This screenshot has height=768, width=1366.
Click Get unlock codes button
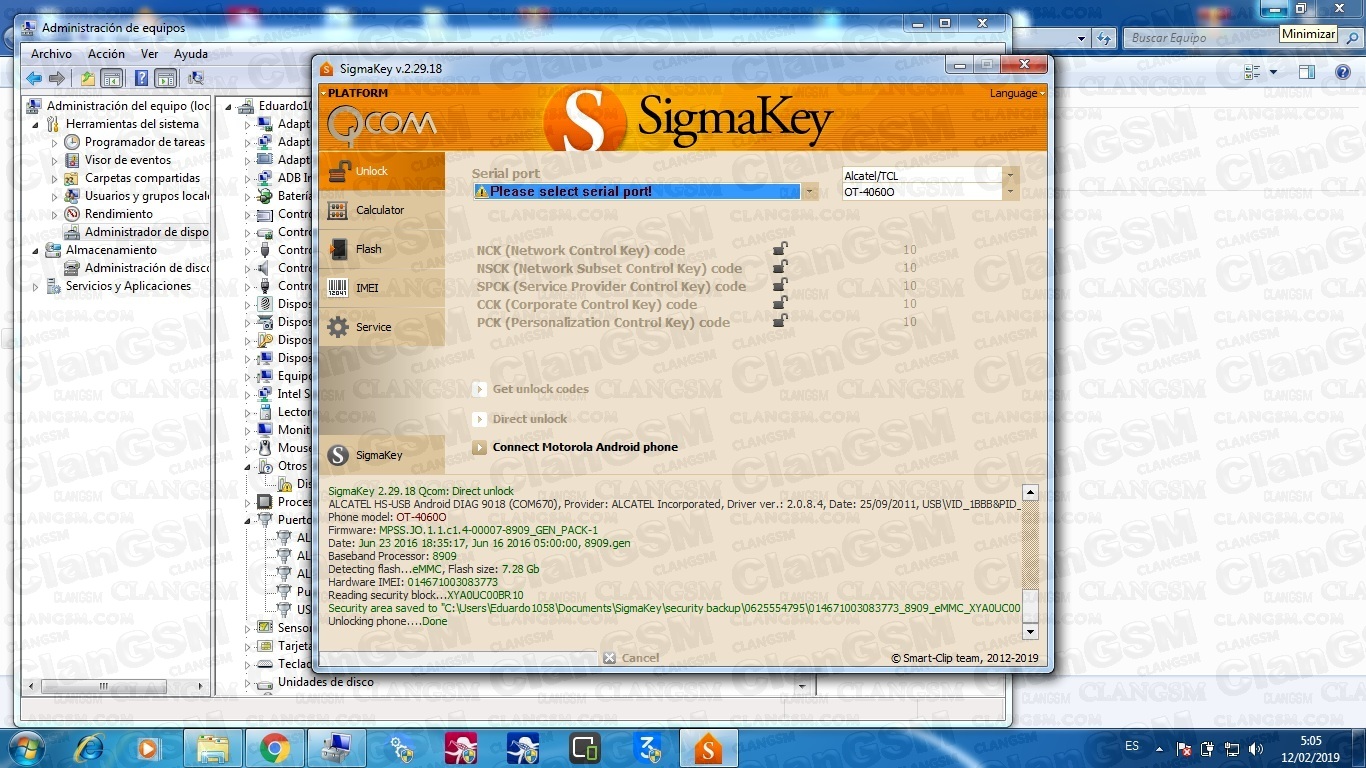click(x=531, y=389)
